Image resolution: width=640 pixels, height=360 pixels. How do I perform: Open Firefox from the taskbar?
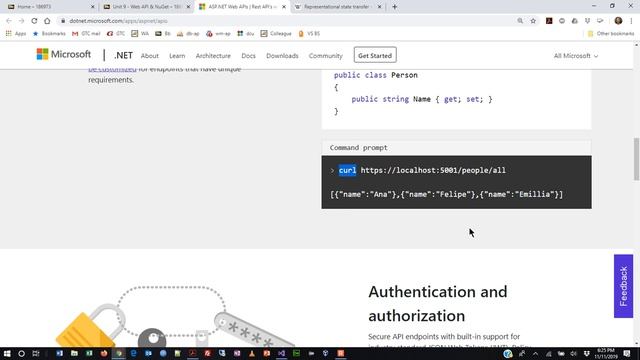[x=104, y=353]
